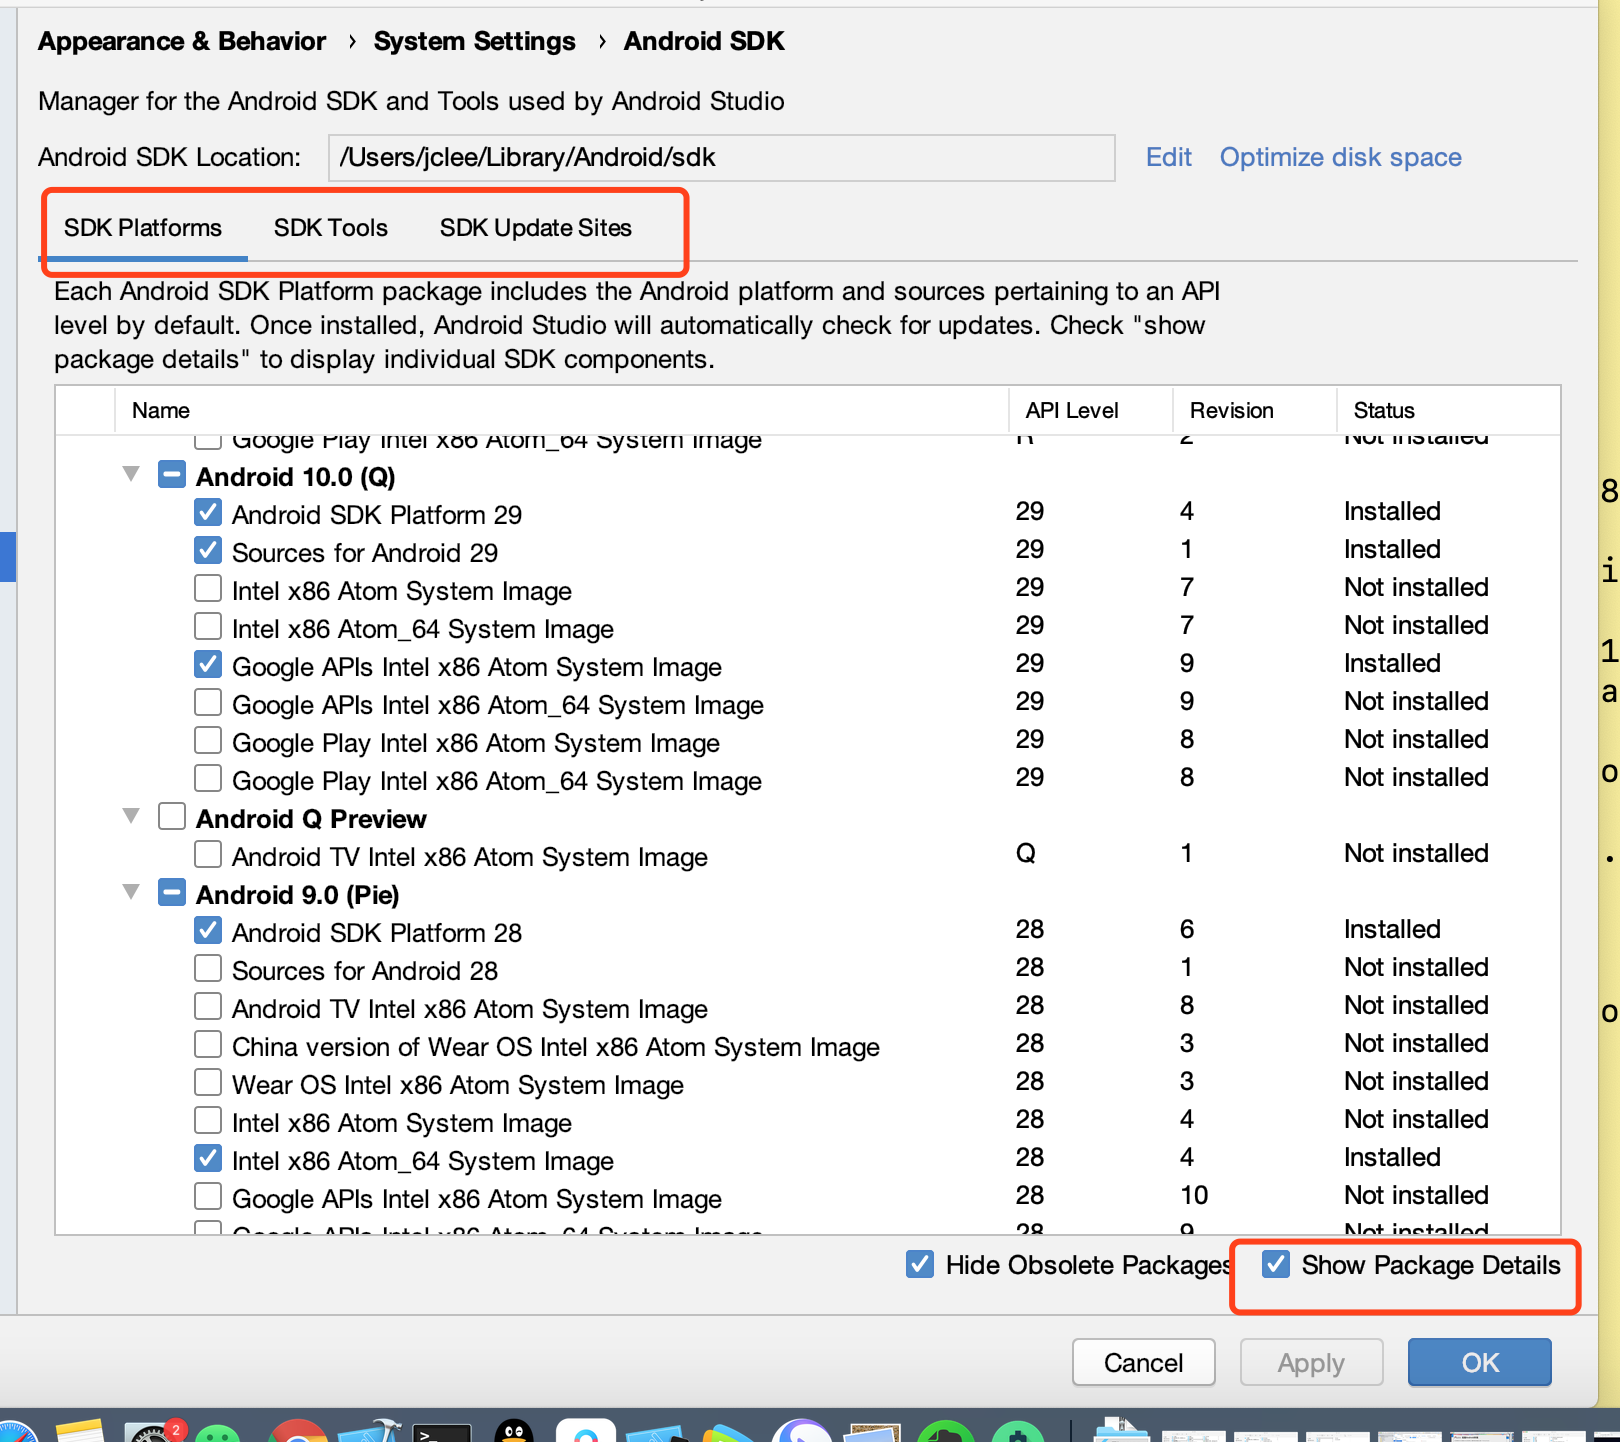Check Wear OS Intel x86 Atom System Image

(x=208, y=1083)
